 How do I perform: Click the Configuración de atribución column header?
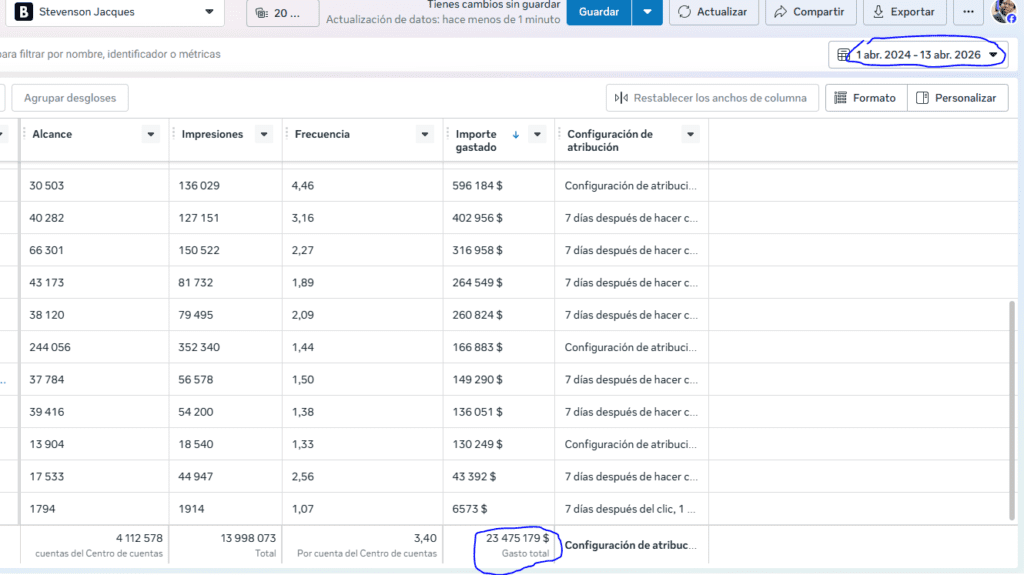pyautogui.click(x=610, y=140)
